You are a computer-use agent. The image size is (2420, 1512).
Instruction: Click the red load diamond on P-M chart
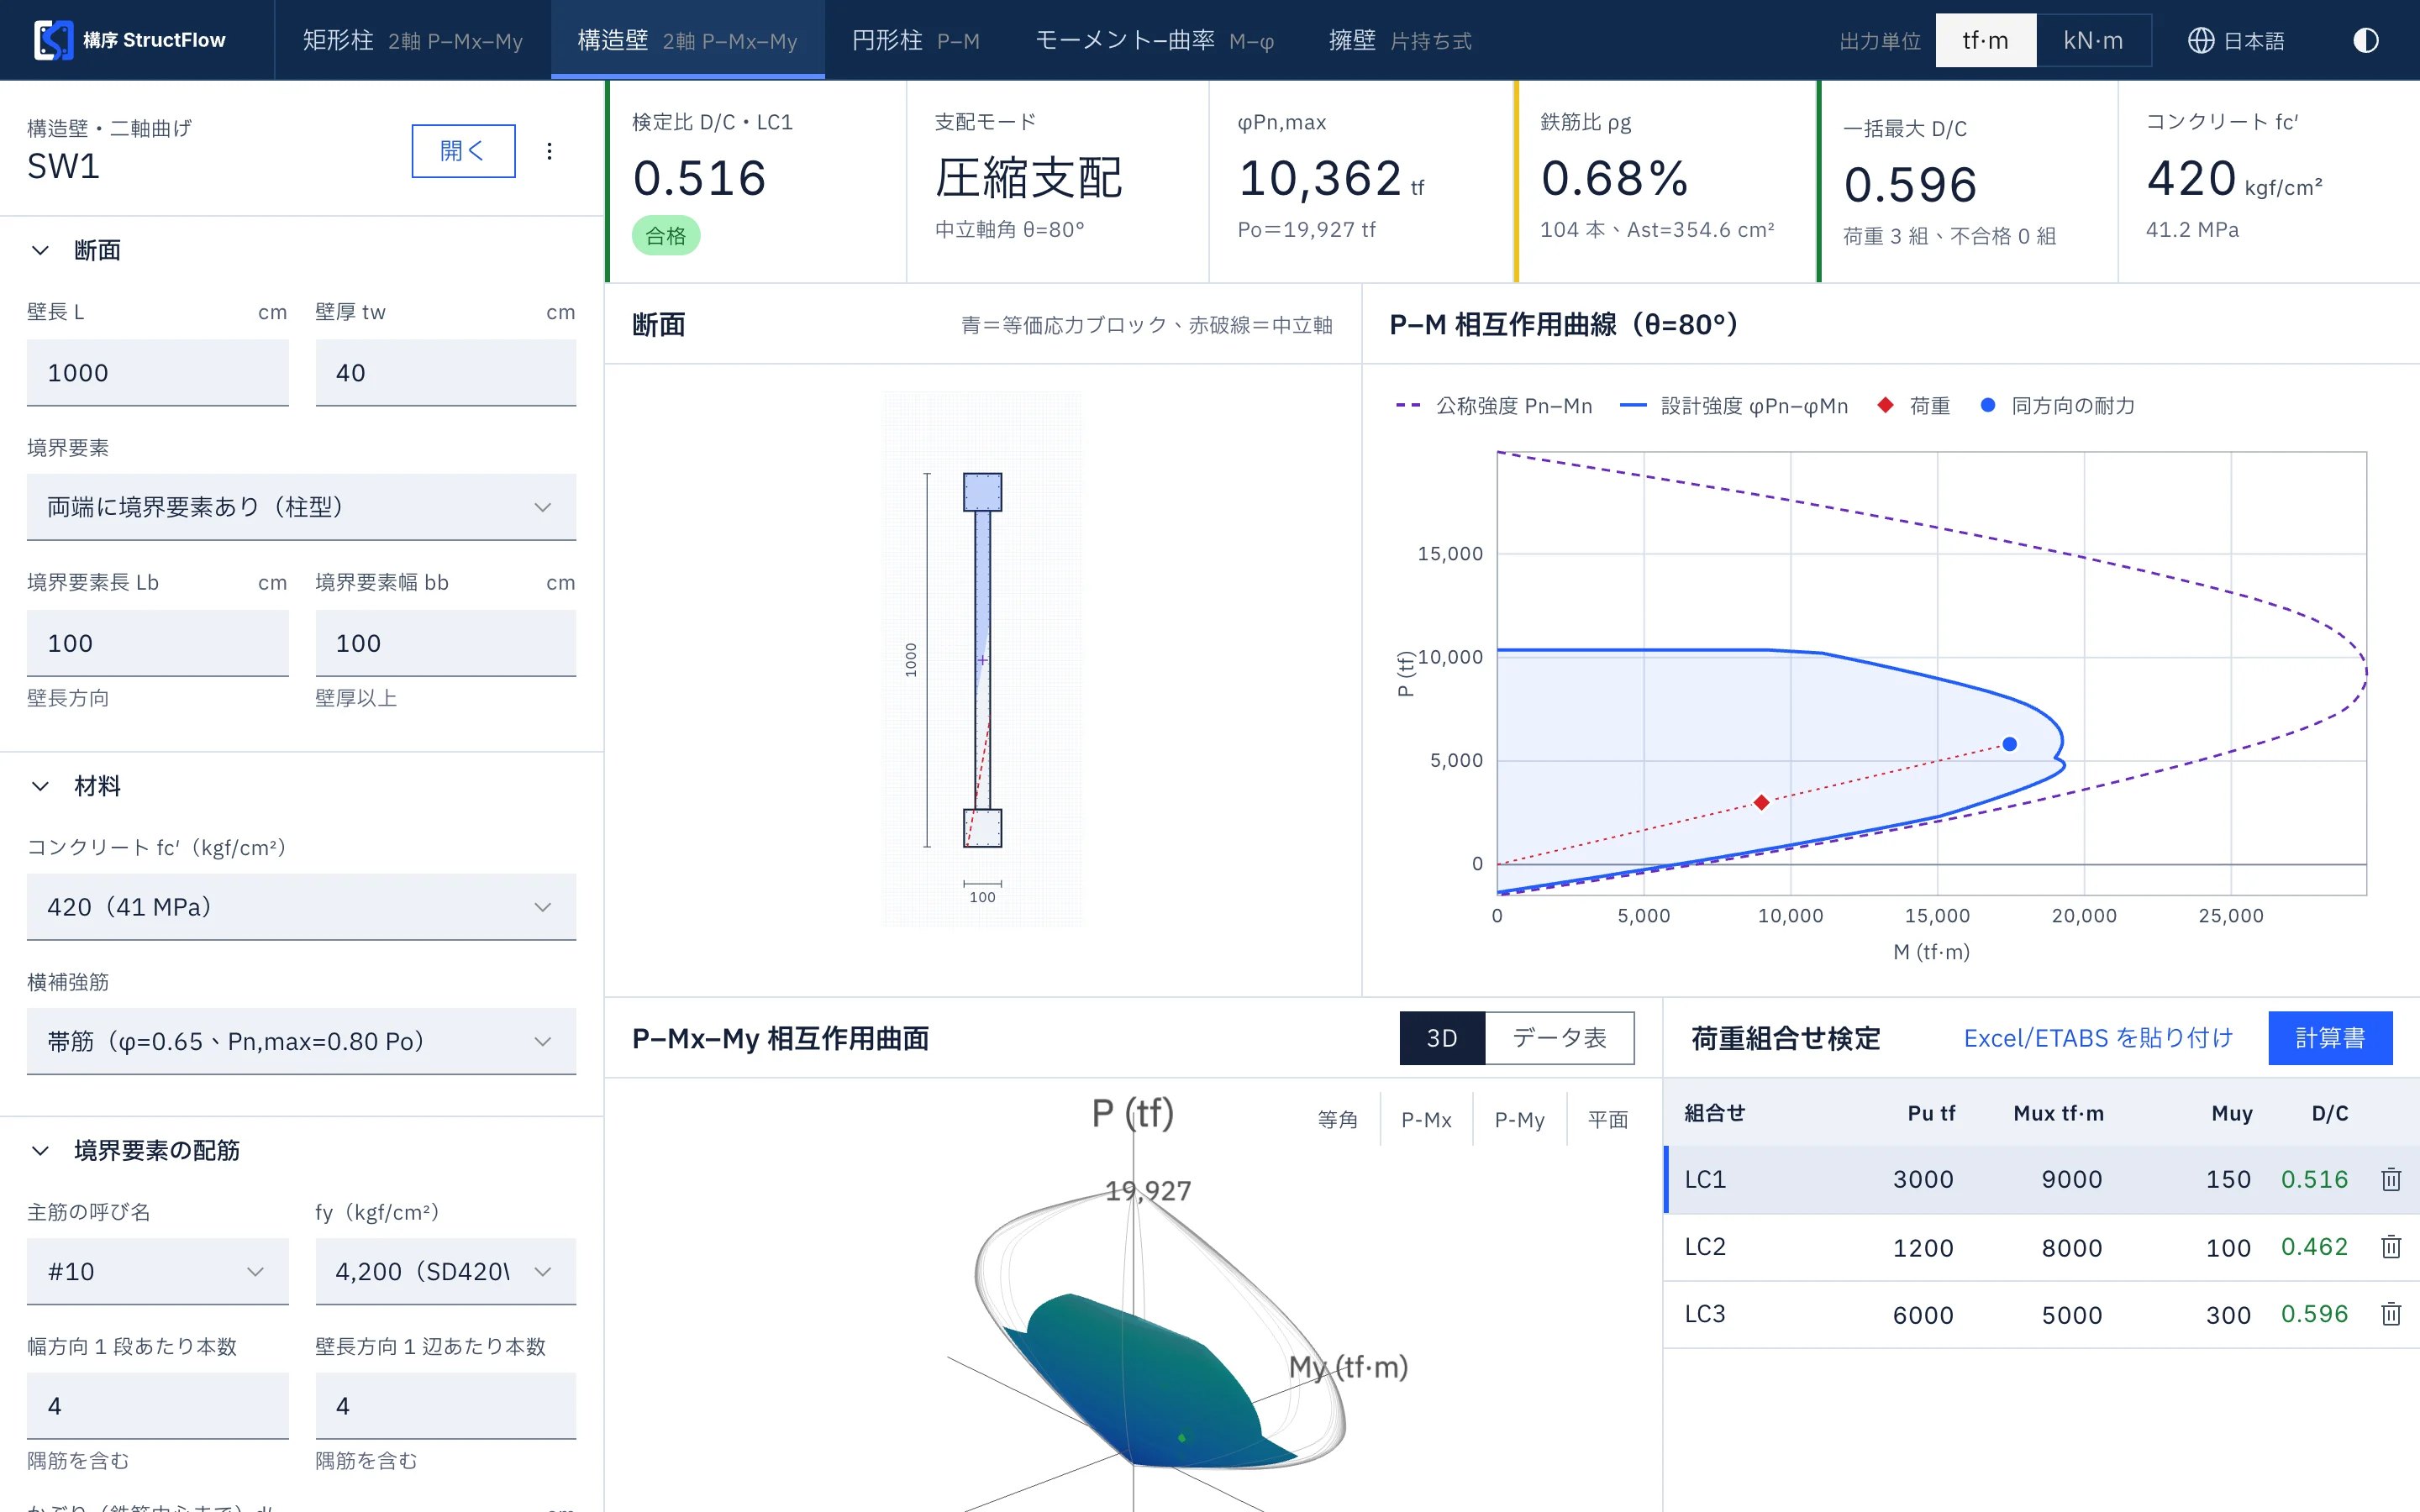[1761, 802]
